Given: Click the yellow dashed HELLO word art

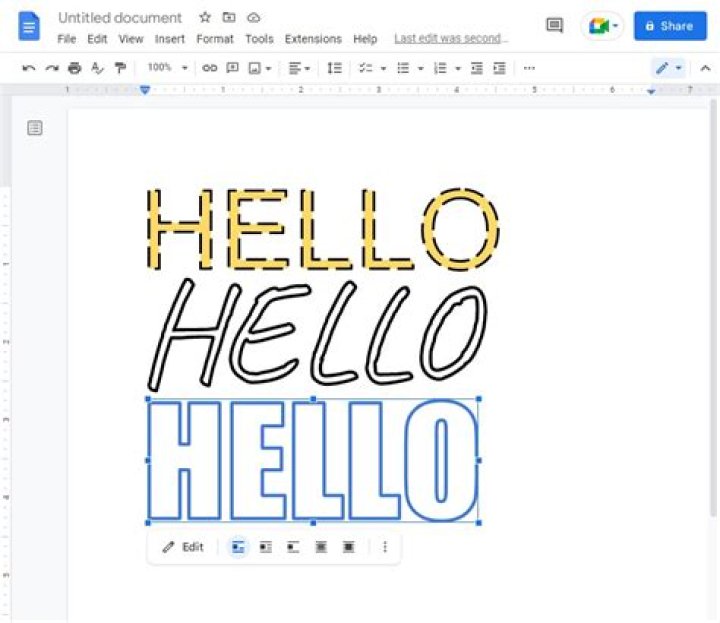Looking at the screenshot, I should pos(322,229).
